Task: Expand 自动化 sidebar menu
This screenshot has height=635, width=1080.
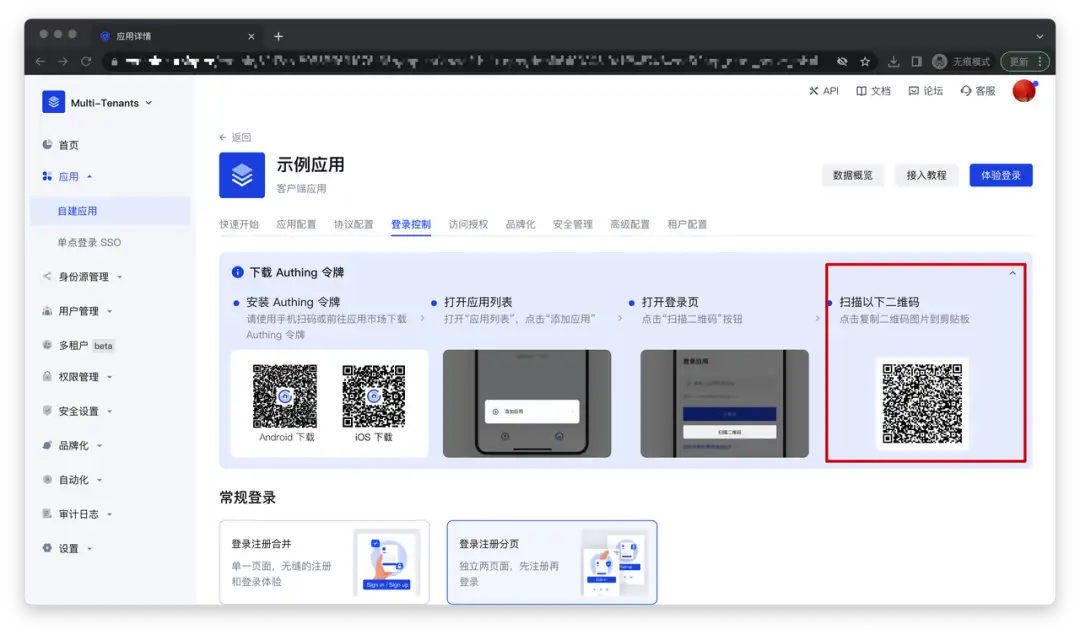Action: 72,479
